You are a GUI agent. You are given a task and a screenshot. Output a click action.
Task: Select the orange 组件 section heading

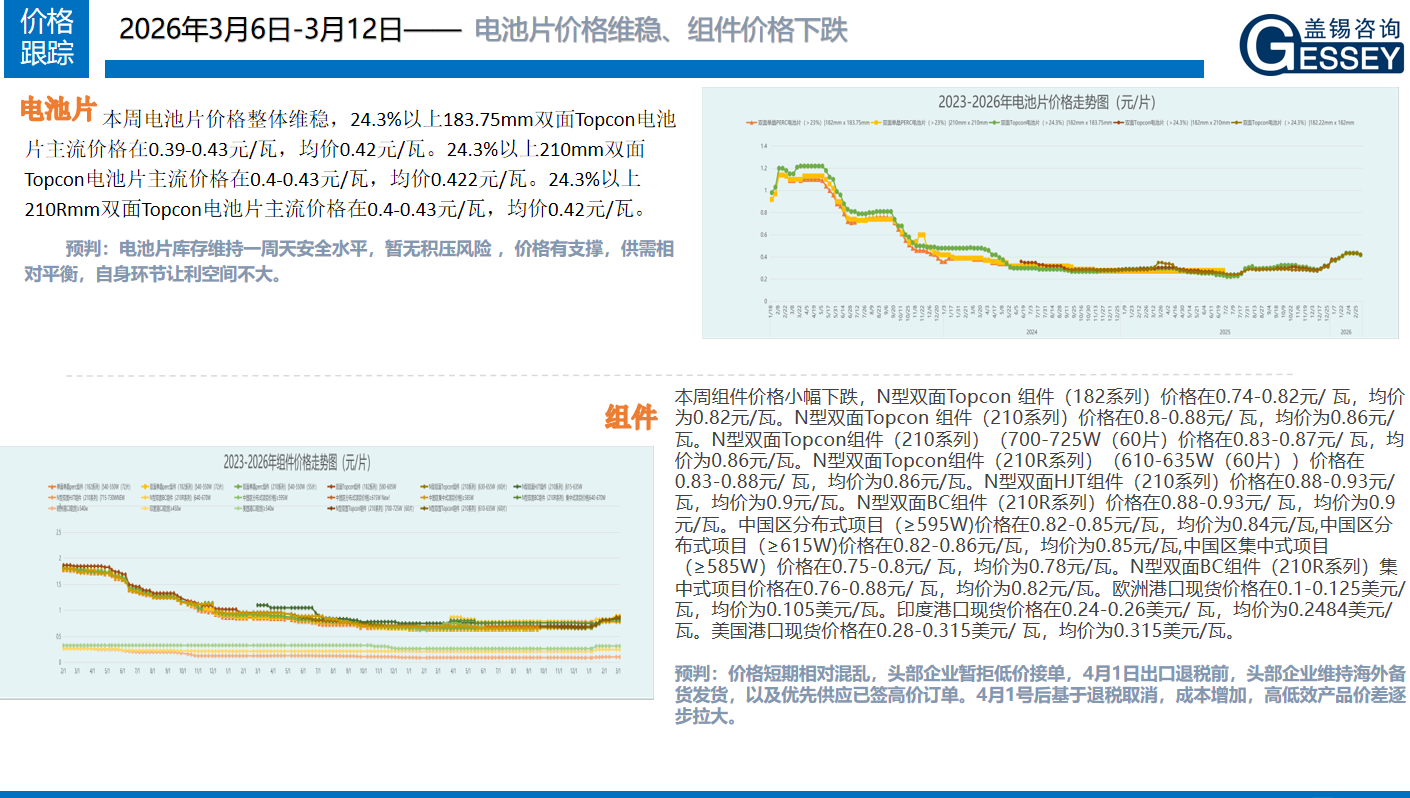click(631, 417)
